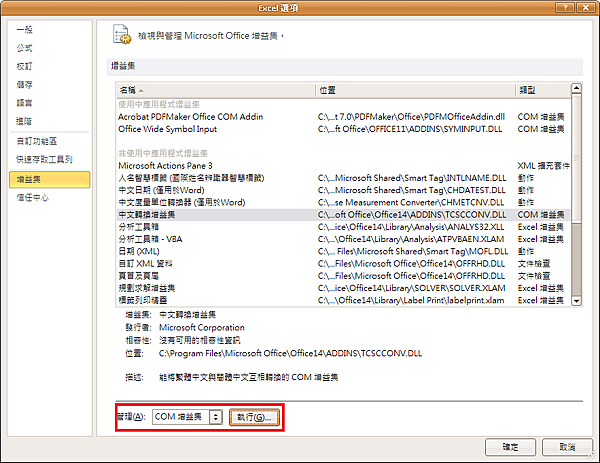This screenshot has height=463, width=600.
Task: Select the add-in located at INTLNAME.DLL
Action: (343, 178)
